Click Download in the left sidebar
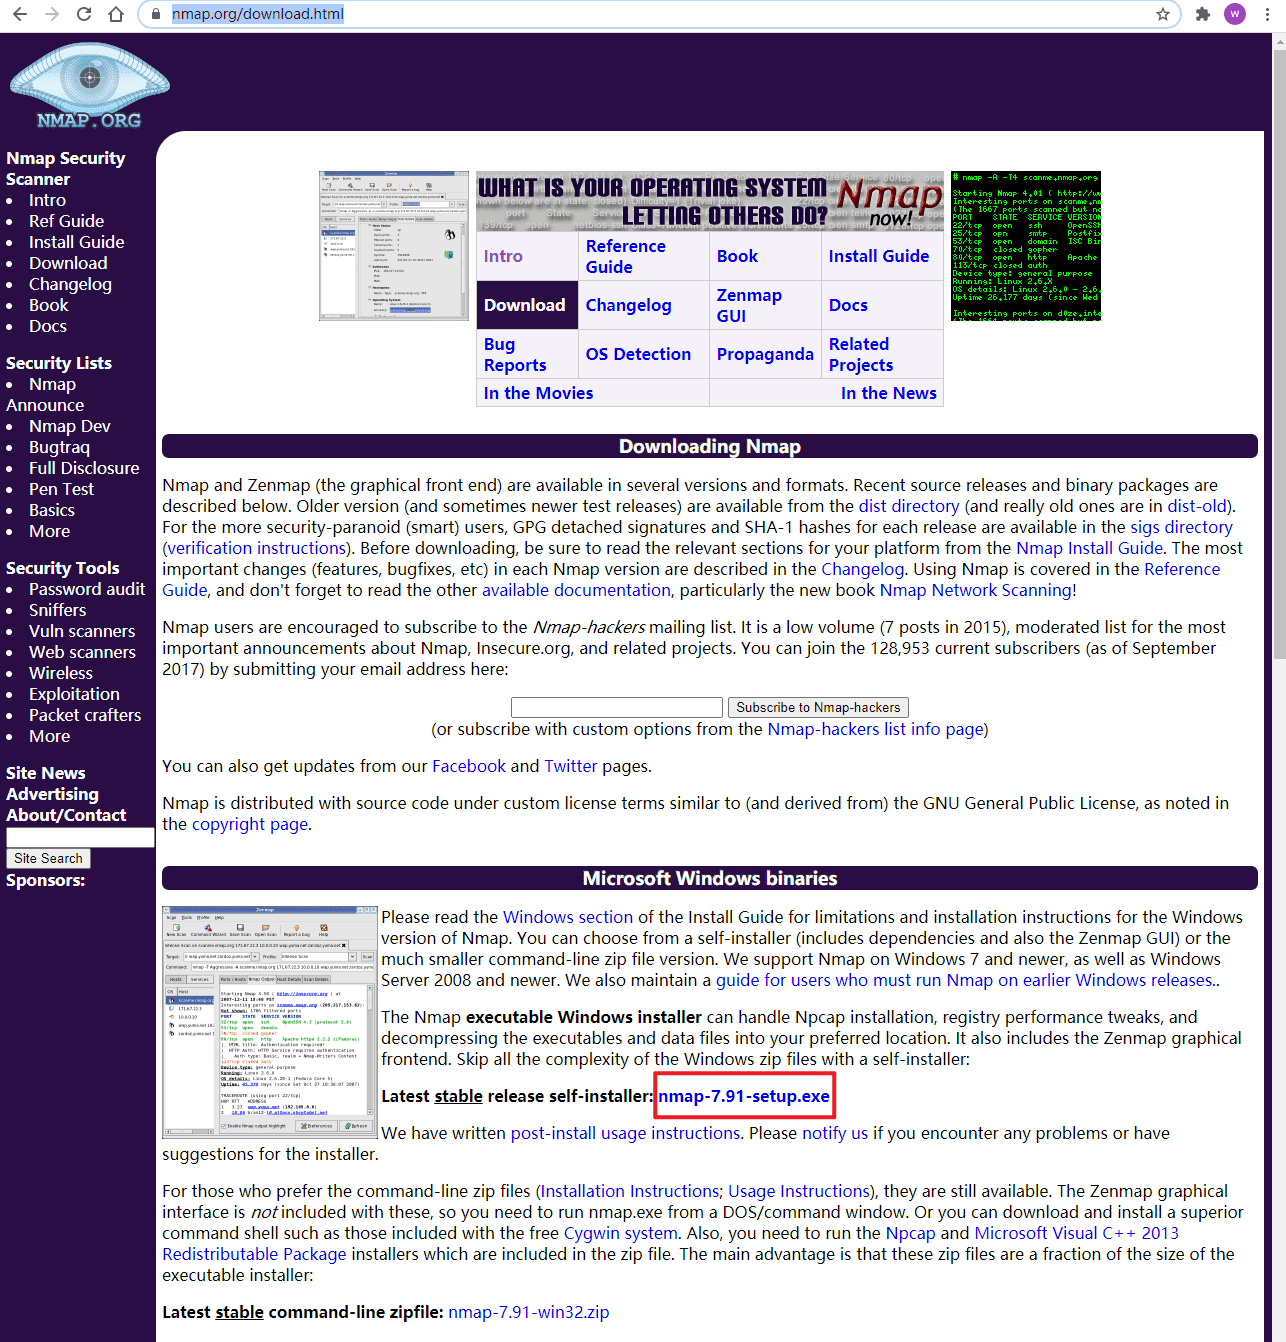The height and width of the screenshot is (1342, 1286). pyautogui.click(x=68, y=263)
